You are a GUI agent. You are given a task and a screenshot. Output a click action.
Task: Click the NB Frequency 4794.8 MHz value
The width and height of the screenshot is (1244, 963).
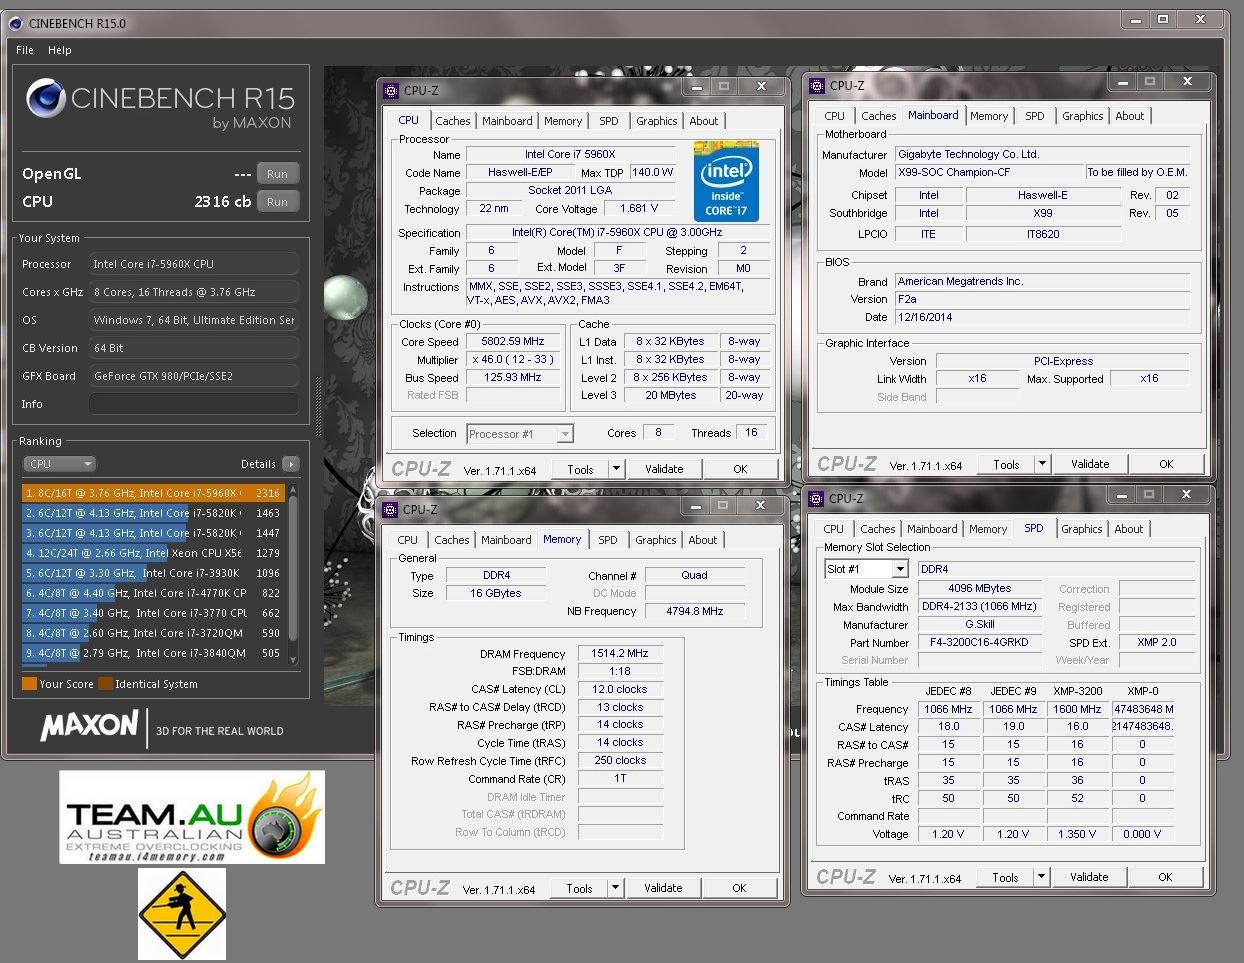[x=695, y=611]
